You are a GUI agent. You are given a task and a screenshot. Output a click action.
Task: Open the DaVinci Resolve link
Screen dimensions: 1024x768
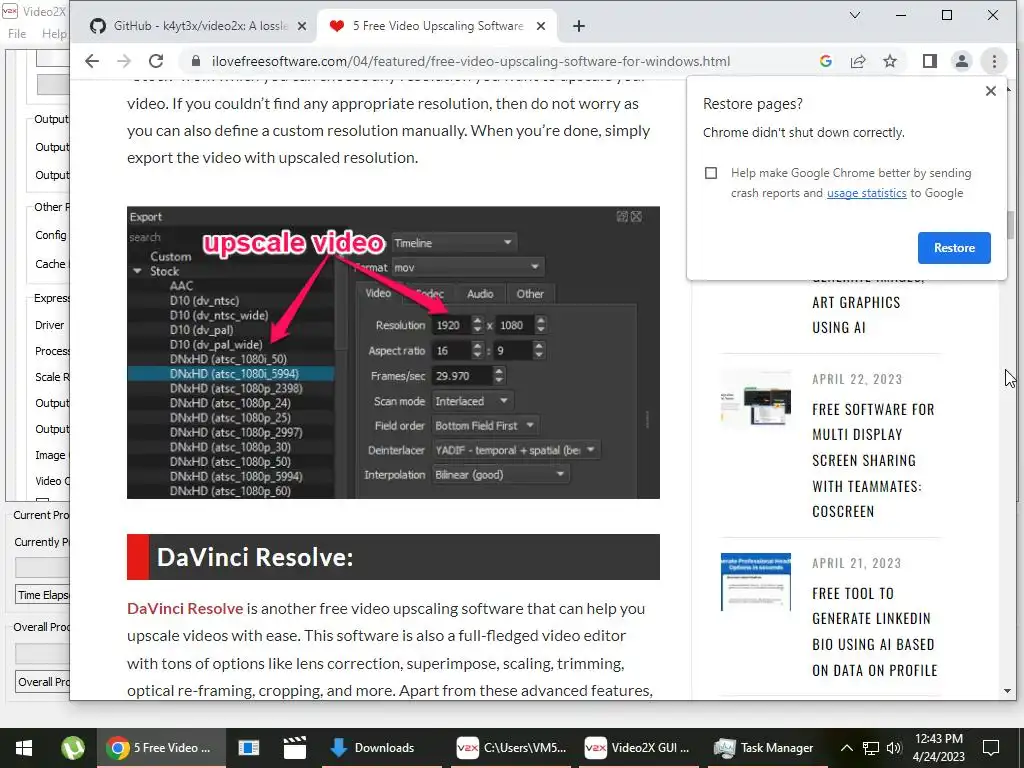click(185, 609)
